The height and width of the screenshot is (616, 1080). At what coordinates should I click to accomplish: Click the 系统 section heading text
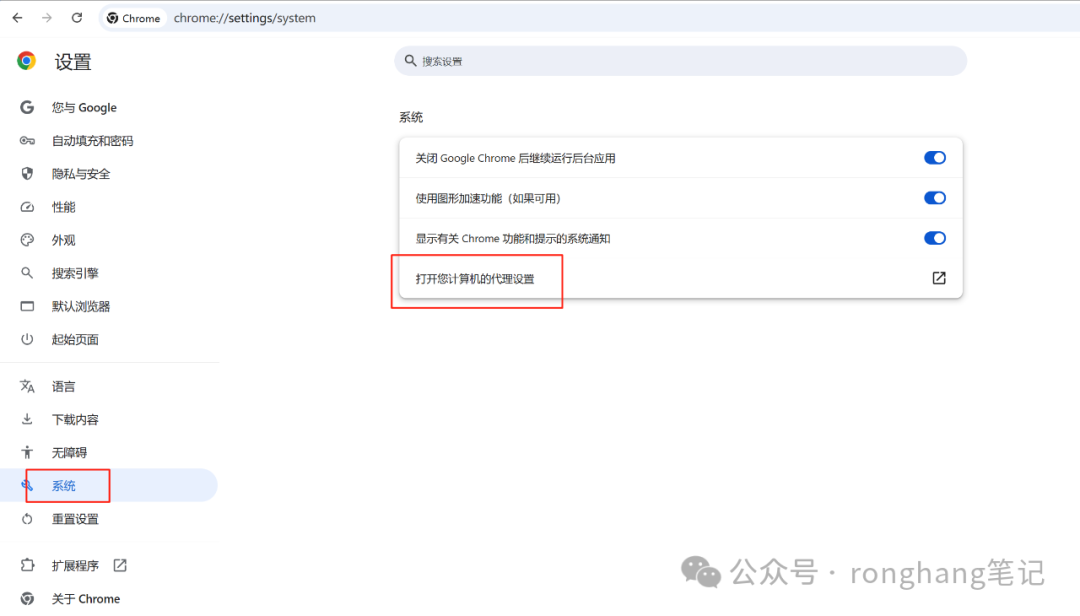click(411, 117)
